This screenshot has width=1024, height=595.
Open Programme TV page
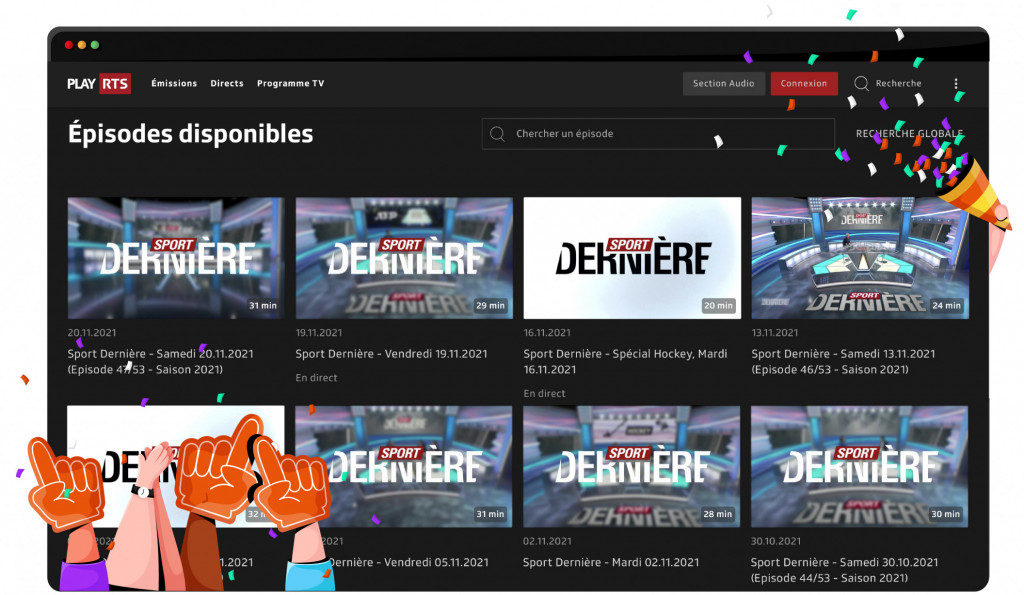point(291,84)
